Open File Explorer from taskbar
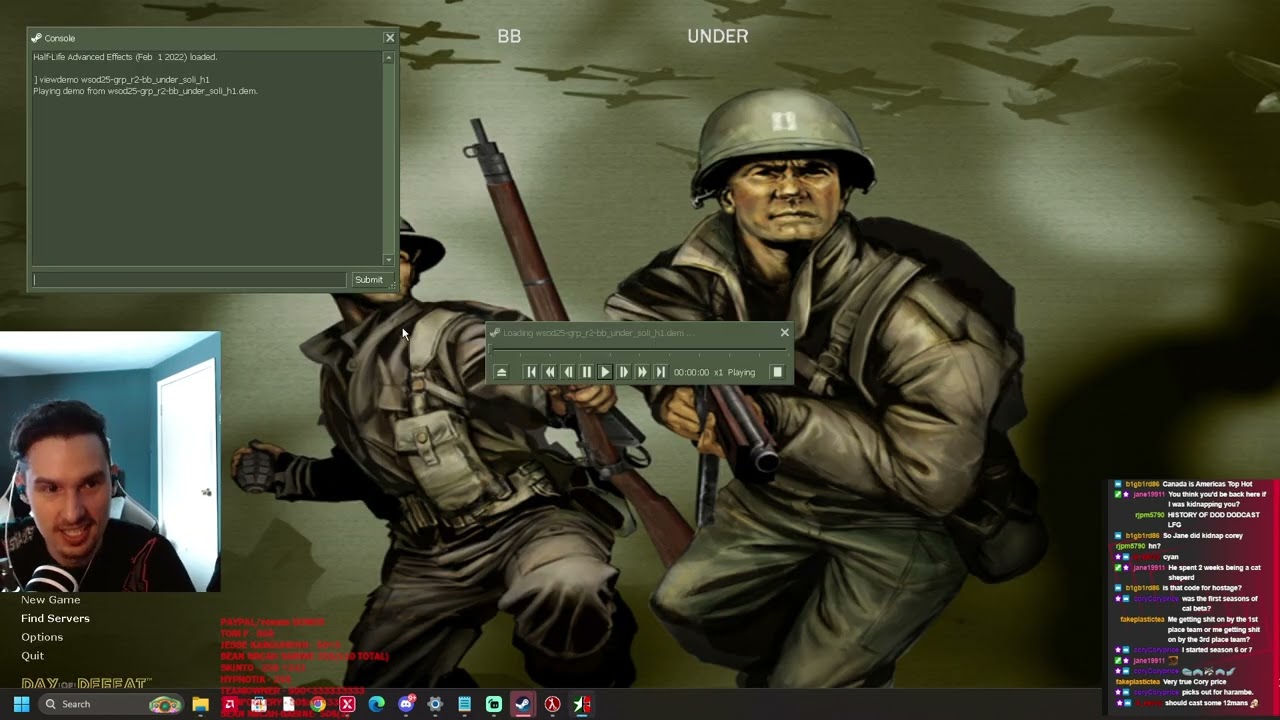This screenshot has height=720, width=1280. pos(200,704)
